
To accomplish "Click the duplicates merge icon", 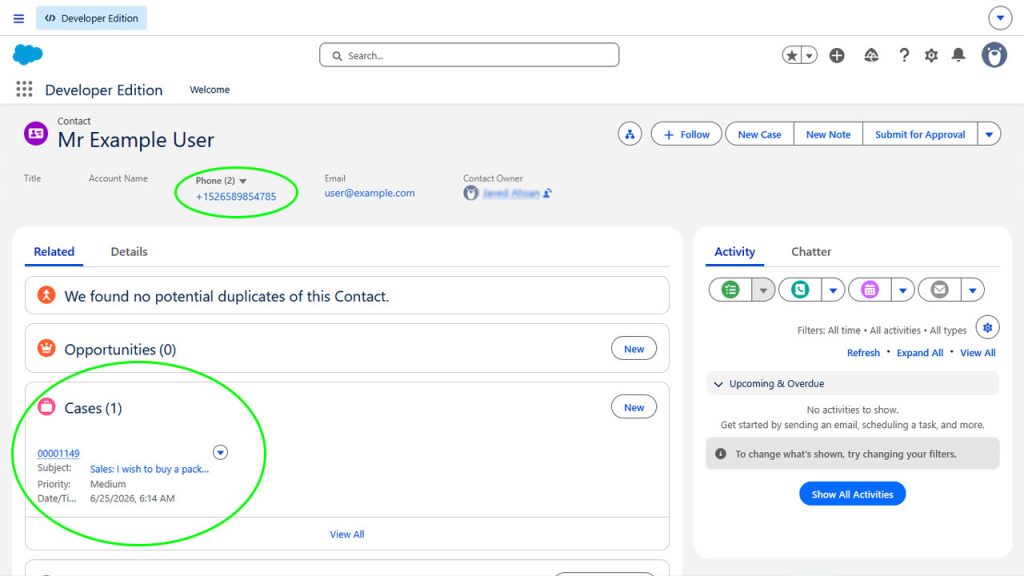I will click(x=46, y=295).
